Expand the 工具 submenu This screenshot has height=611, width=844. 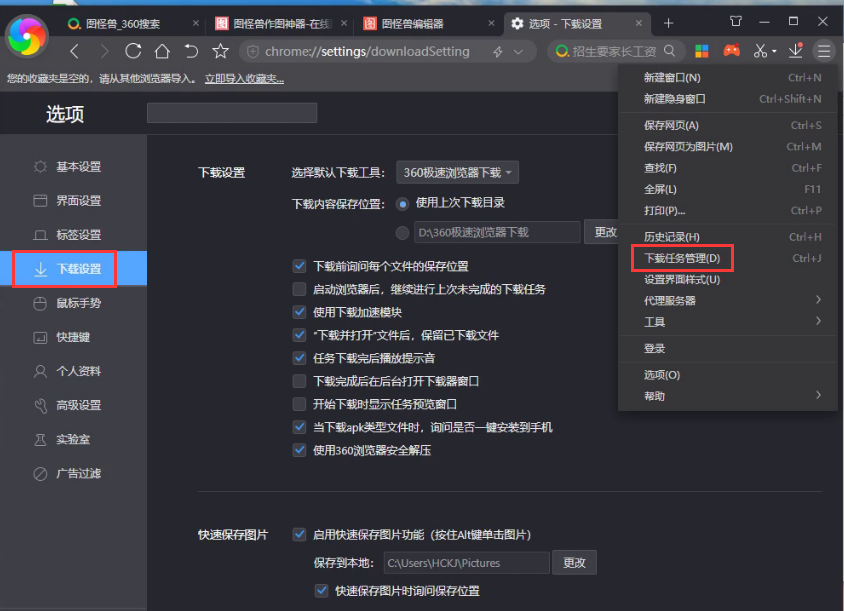728,322
